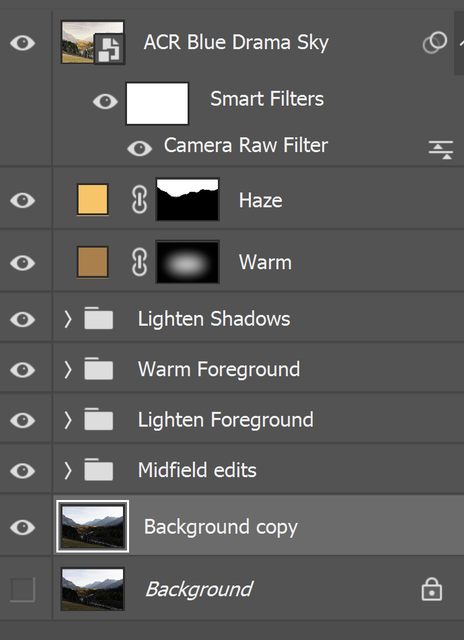
Task: Click the Midfield edits folder icon
Action: 98,469
